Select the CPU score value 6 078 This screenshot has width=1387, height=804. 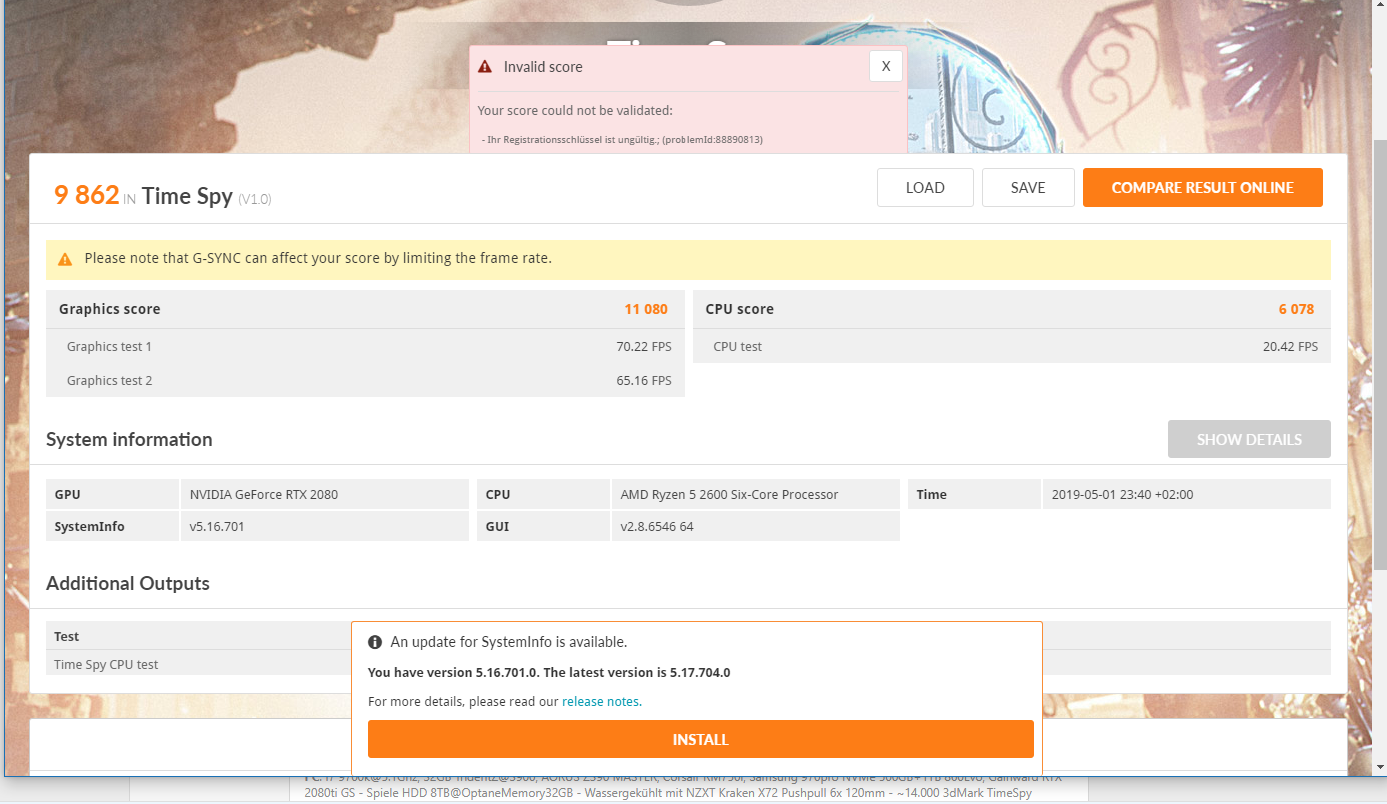[1296, 309]
